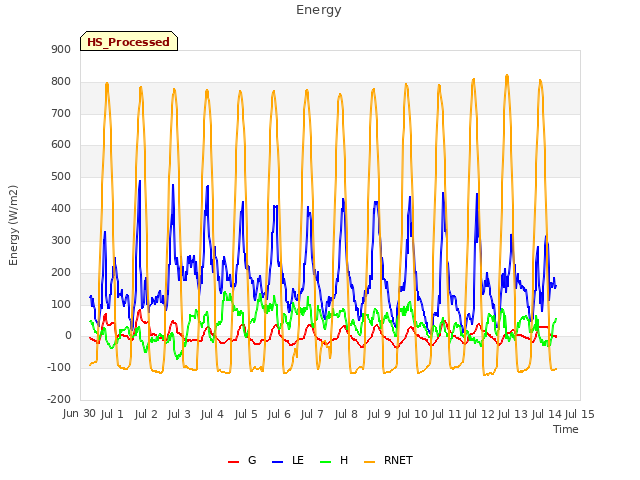This screenshot has height=480, width=640.
Task: Click the Jul 7 x-axis tick label
Action: click(312, 414)
